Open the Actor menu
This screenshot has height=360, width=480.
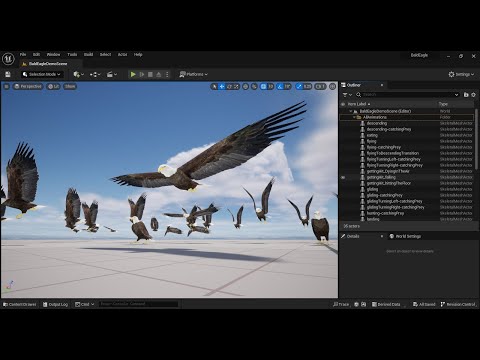tap(122, 54)
